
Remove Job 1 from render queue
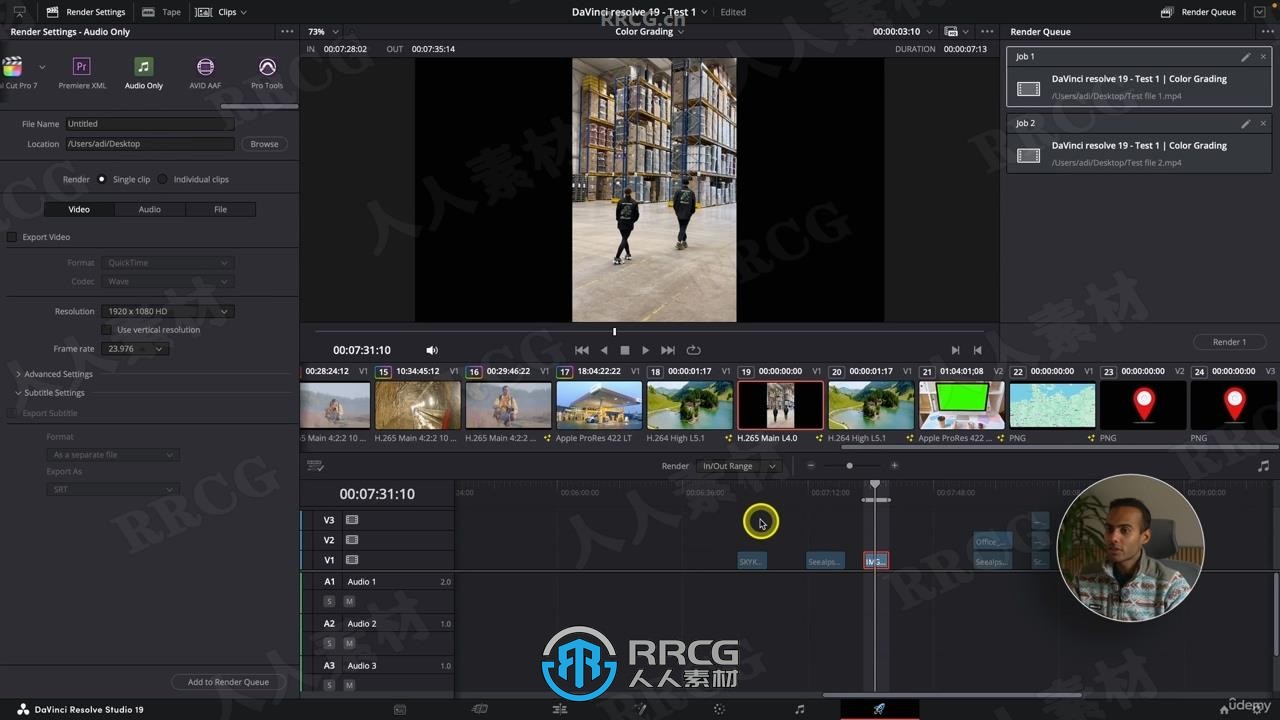point(1263,57)
